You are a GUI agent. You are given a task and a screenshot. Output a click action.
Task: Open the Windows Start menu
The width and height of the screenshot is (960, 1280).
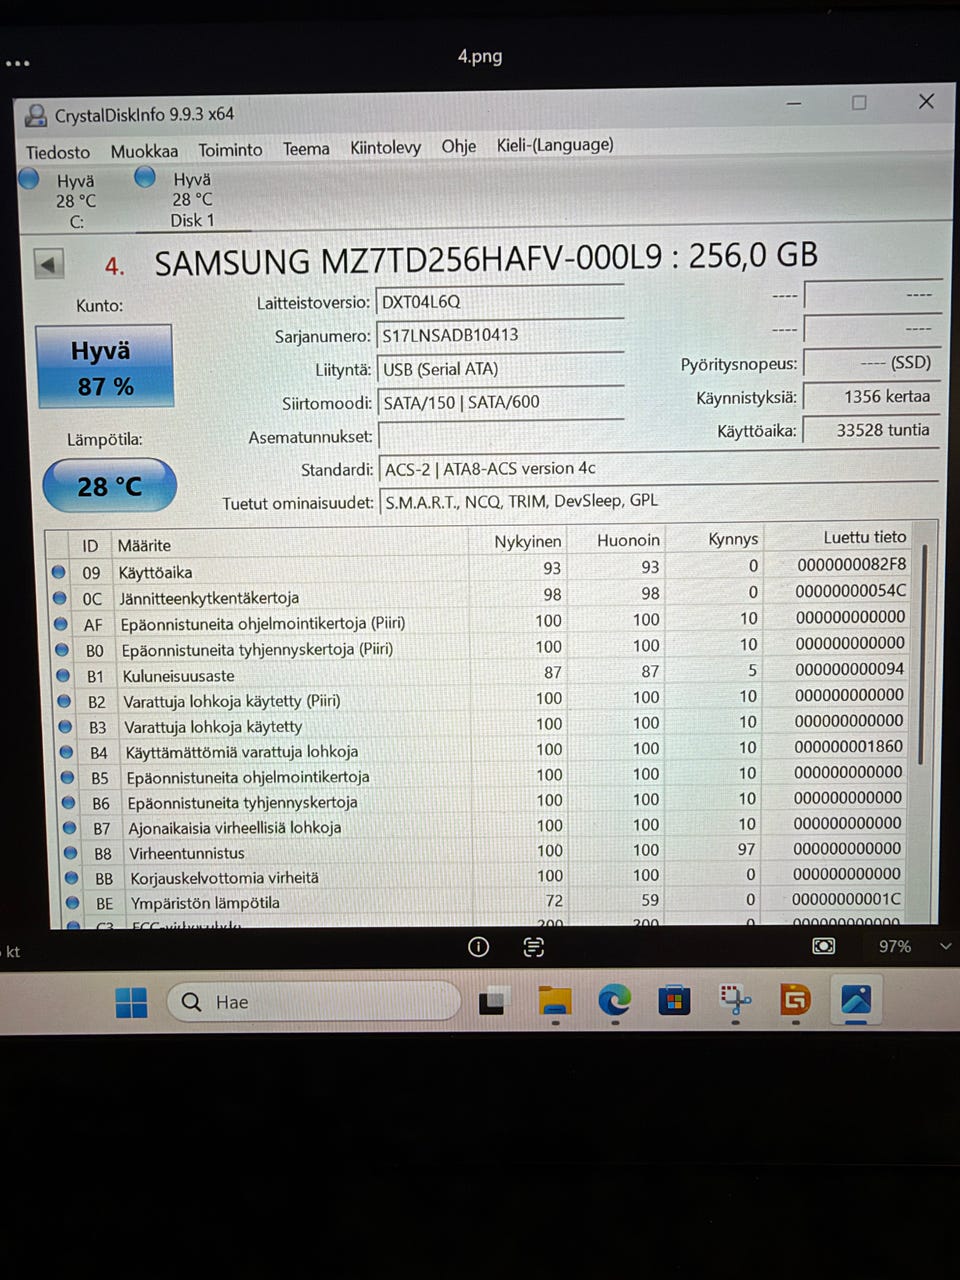(x=131, y=1002)
